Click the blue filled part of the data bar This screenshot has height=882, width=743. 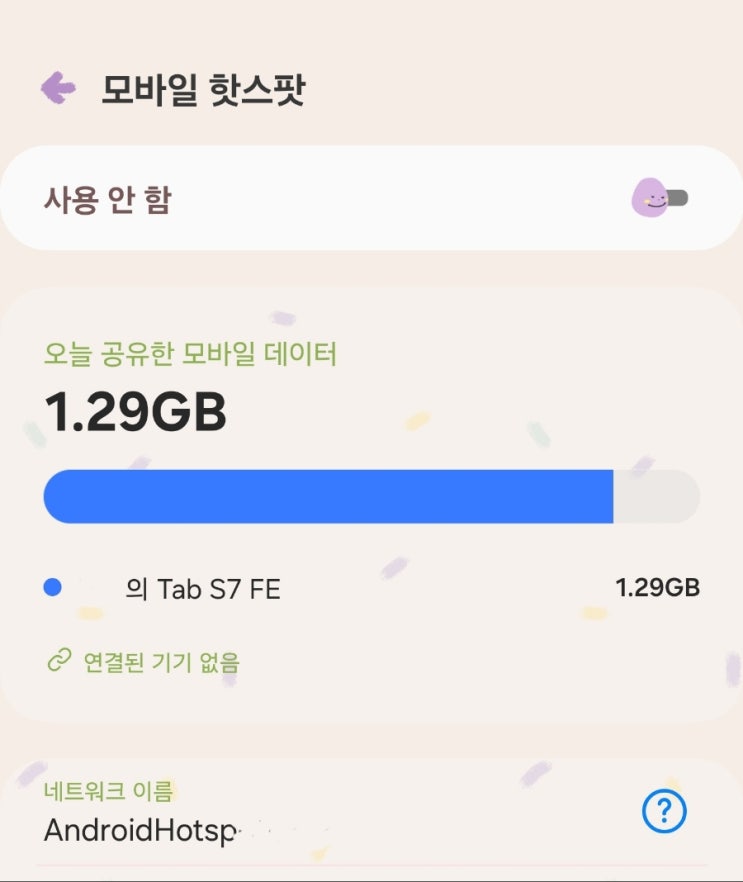pyautogui.click(x=328, y=496)
